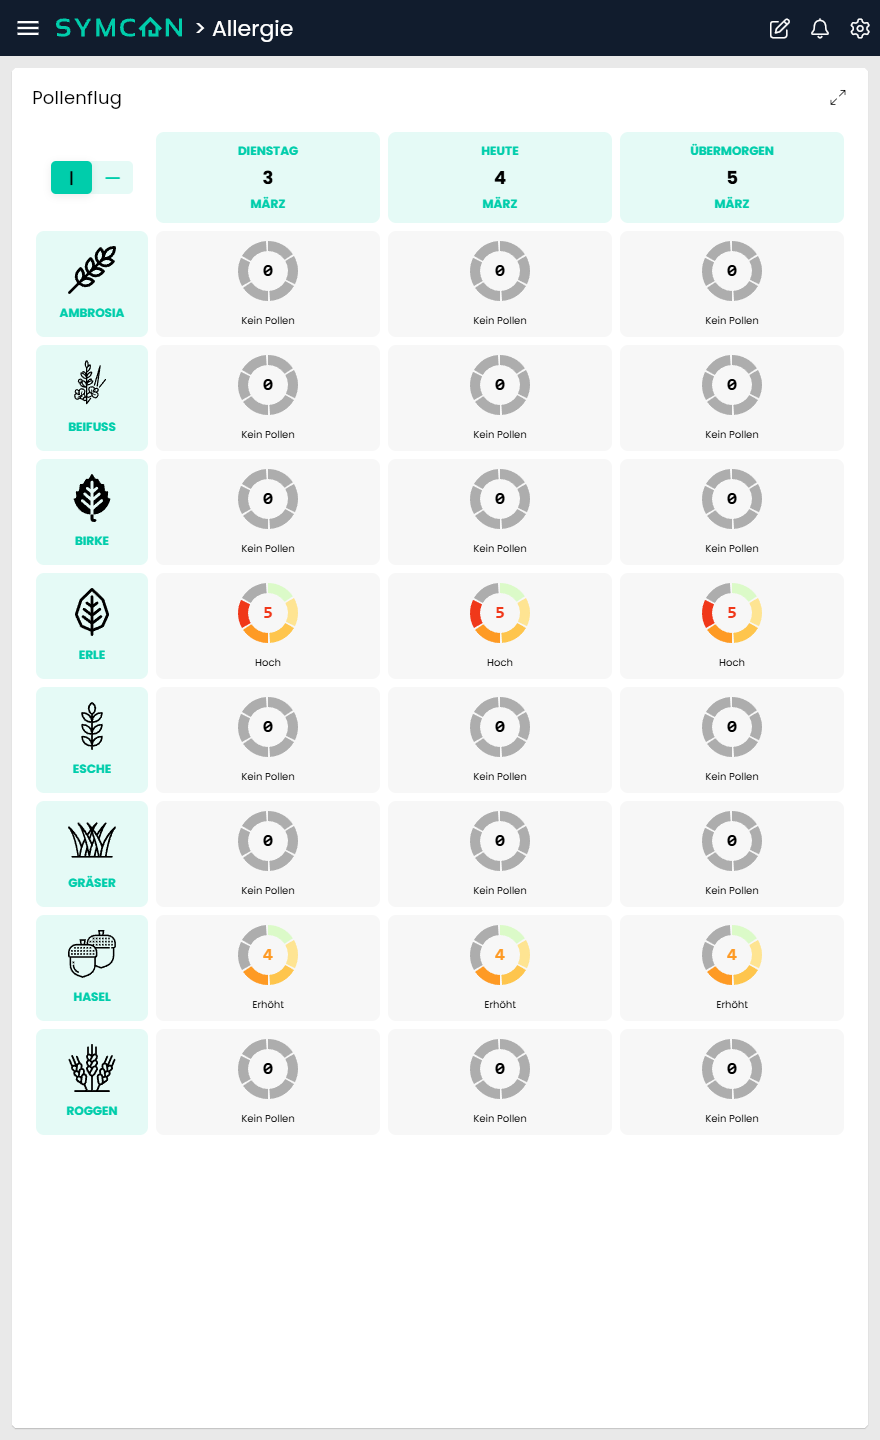Image resolution: width=880 pixels, height=1440 pixels.
Task: Open the settings gear
Action: click(x=860, y=28)
